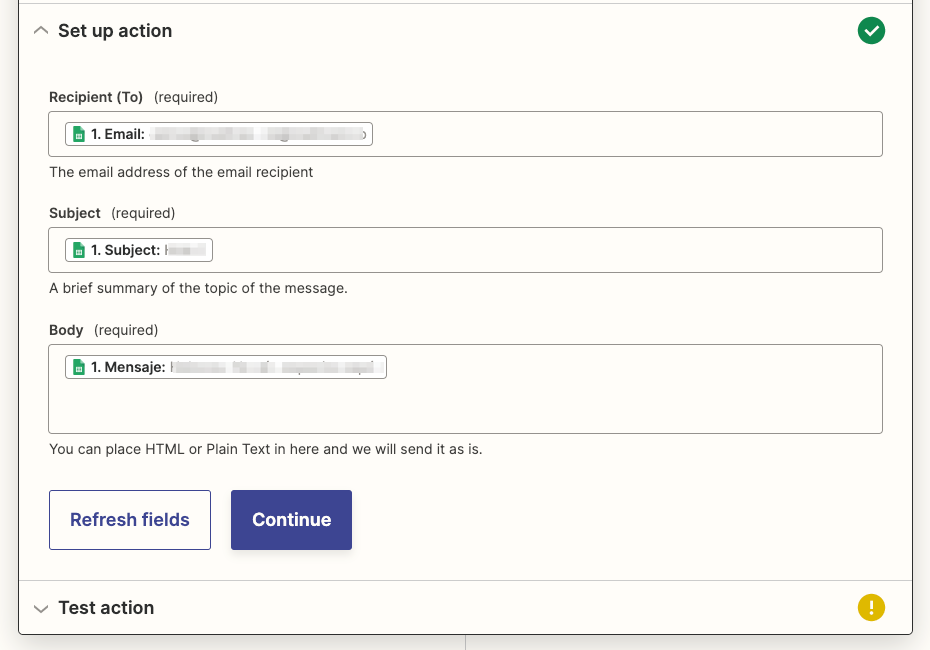
Task: Select the '1. Subject' mapped data pill
Action: point(139,250)
